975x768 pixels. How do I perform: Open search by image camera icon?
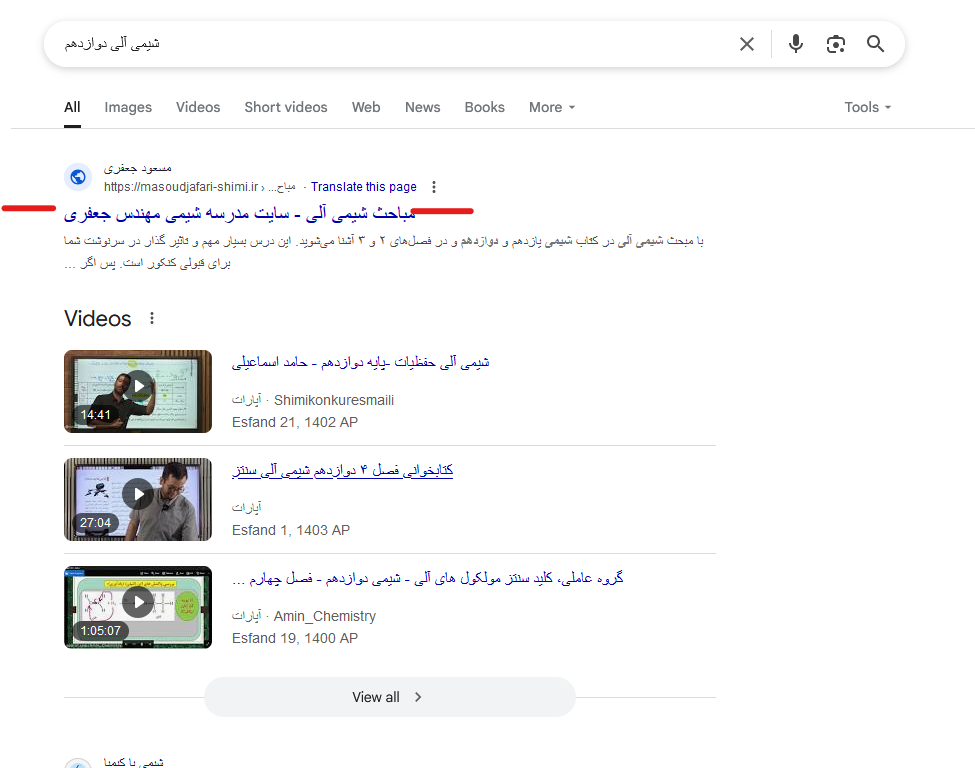pyautogui.click(x=836, y=44)
